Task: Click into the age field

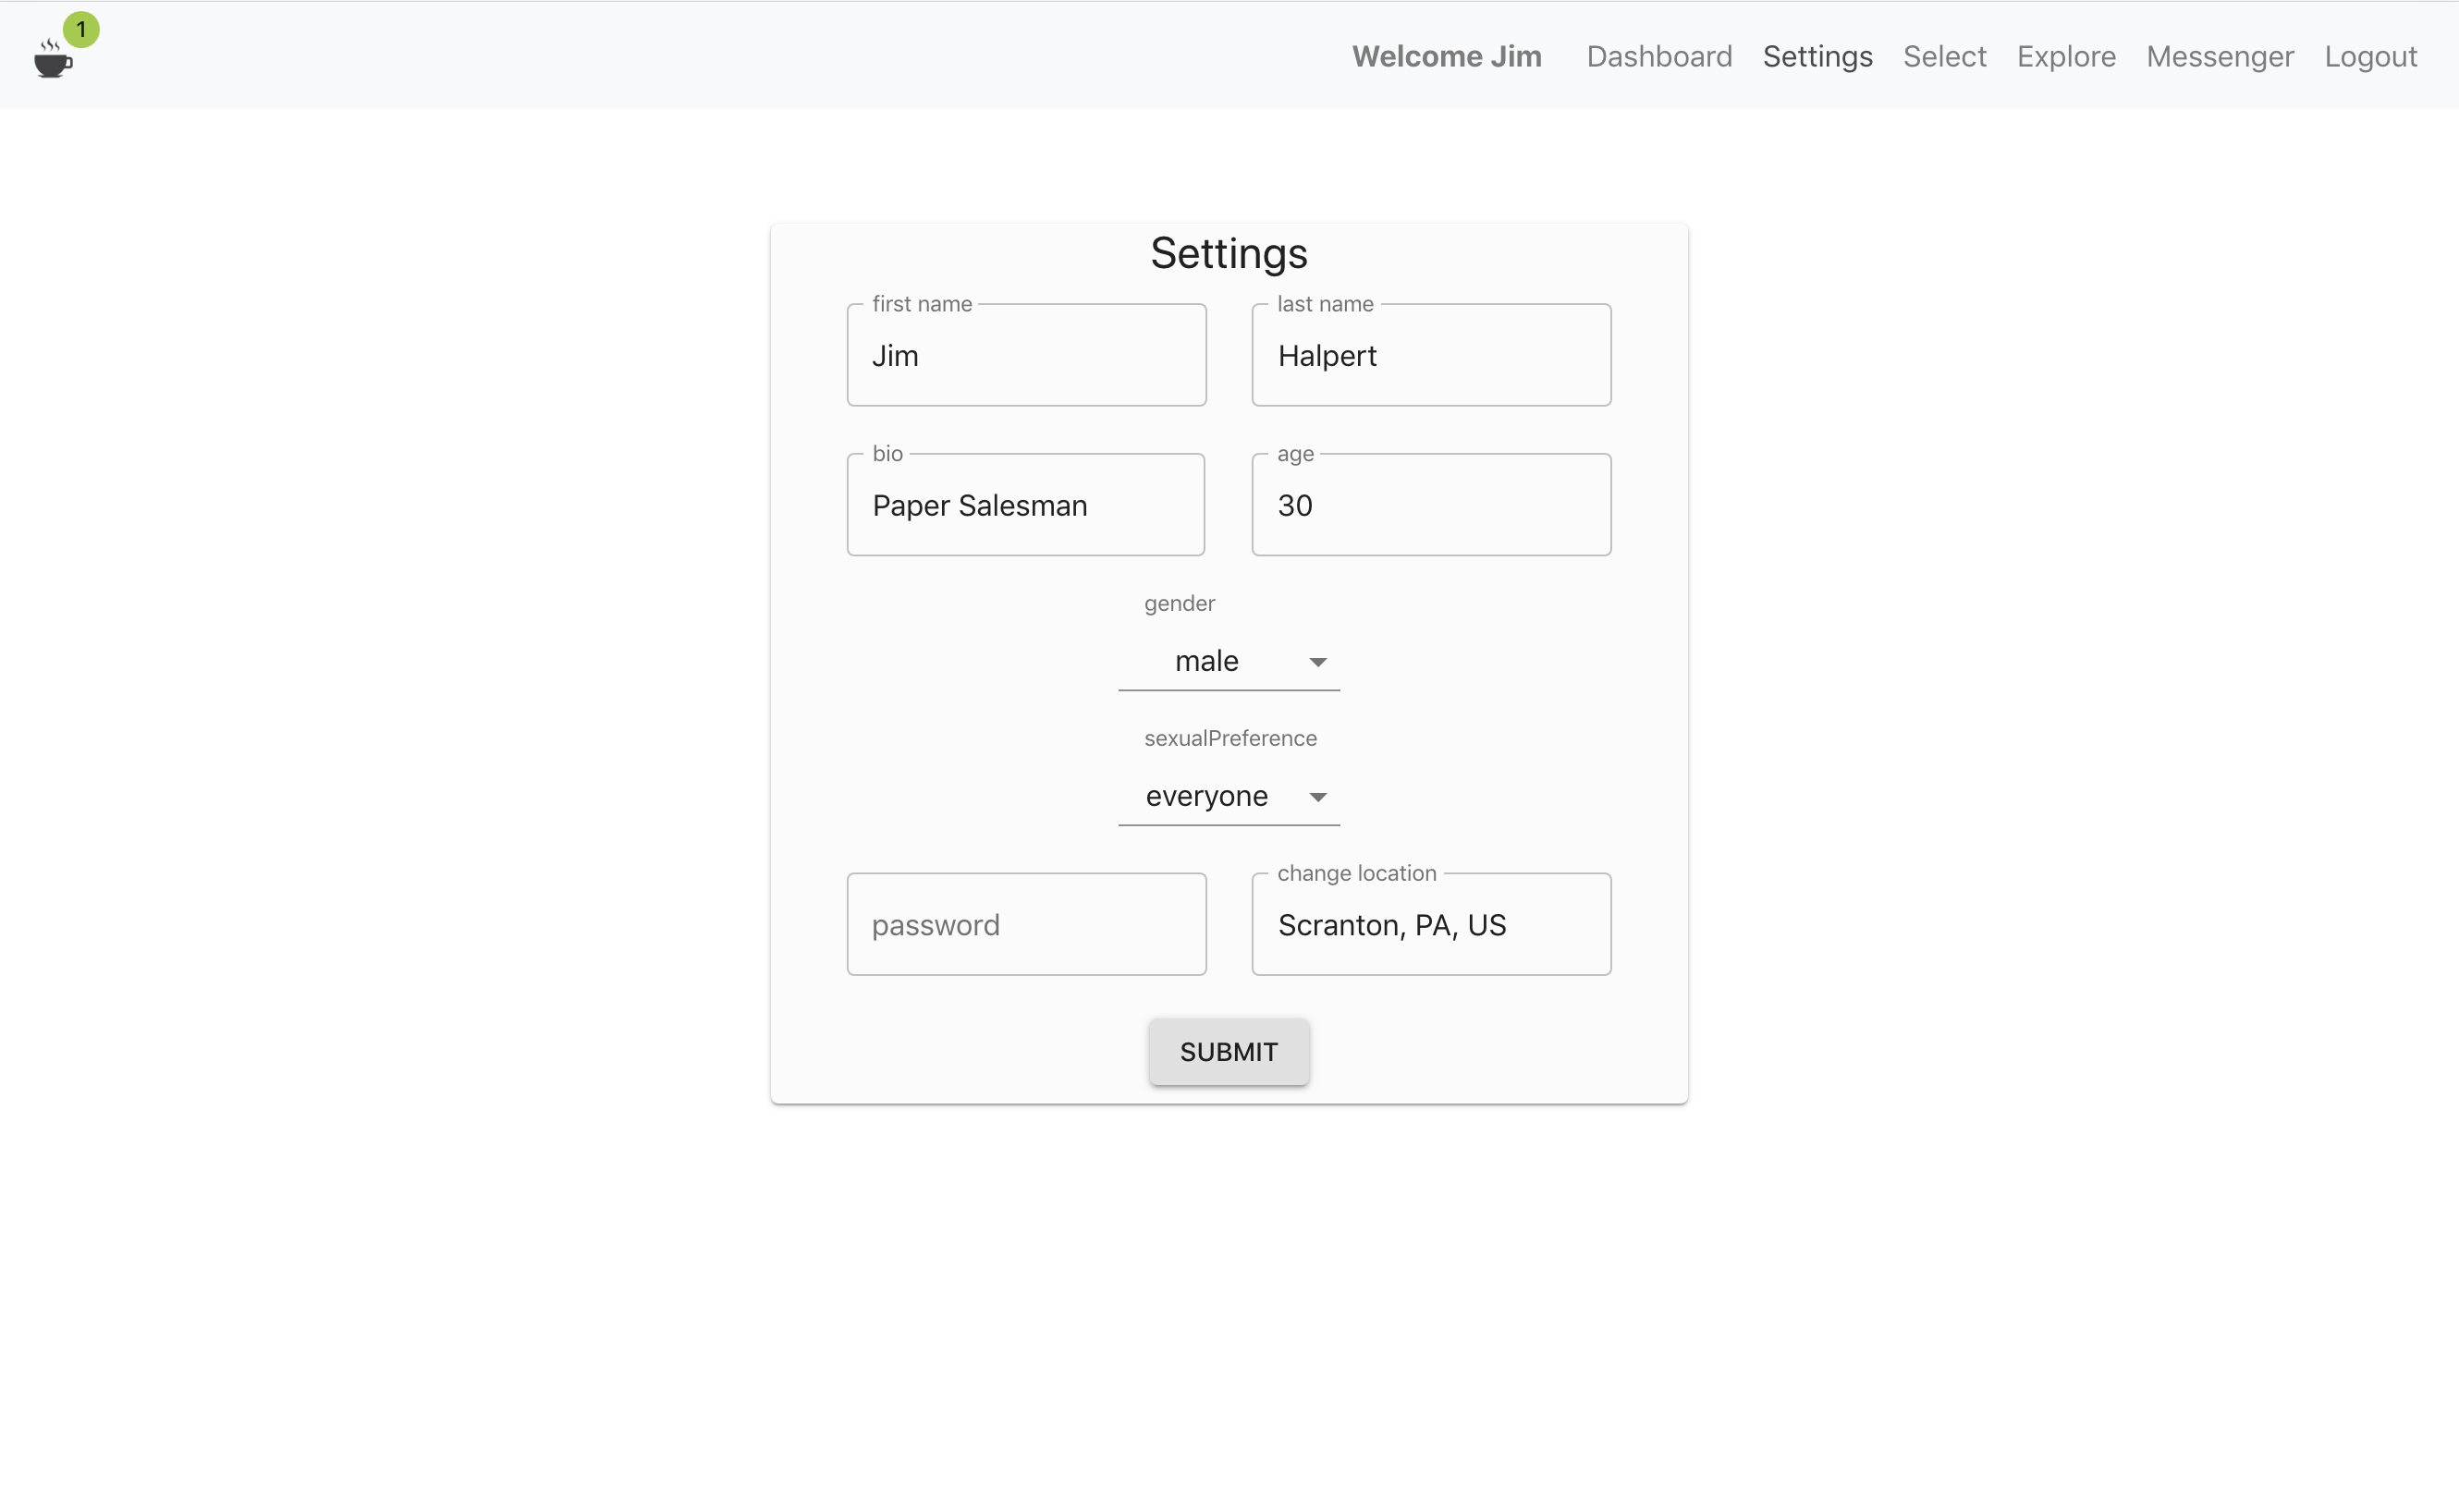Action: click(1430, 506)
